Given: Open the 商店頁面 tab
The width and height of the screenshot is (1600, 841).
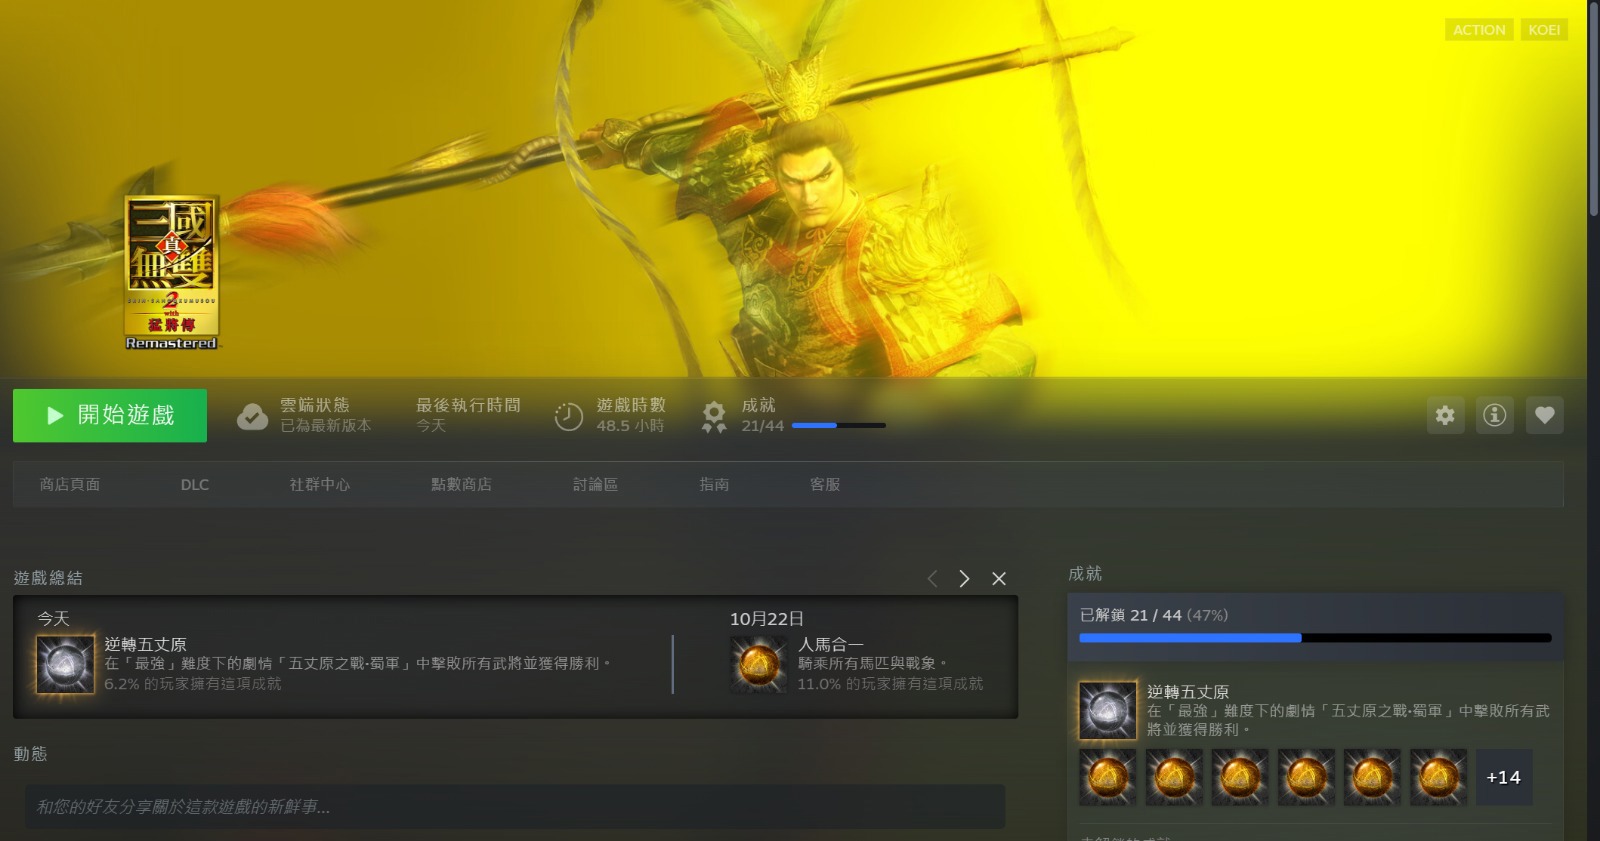Looking at the screenshot, I should point(70,484).
